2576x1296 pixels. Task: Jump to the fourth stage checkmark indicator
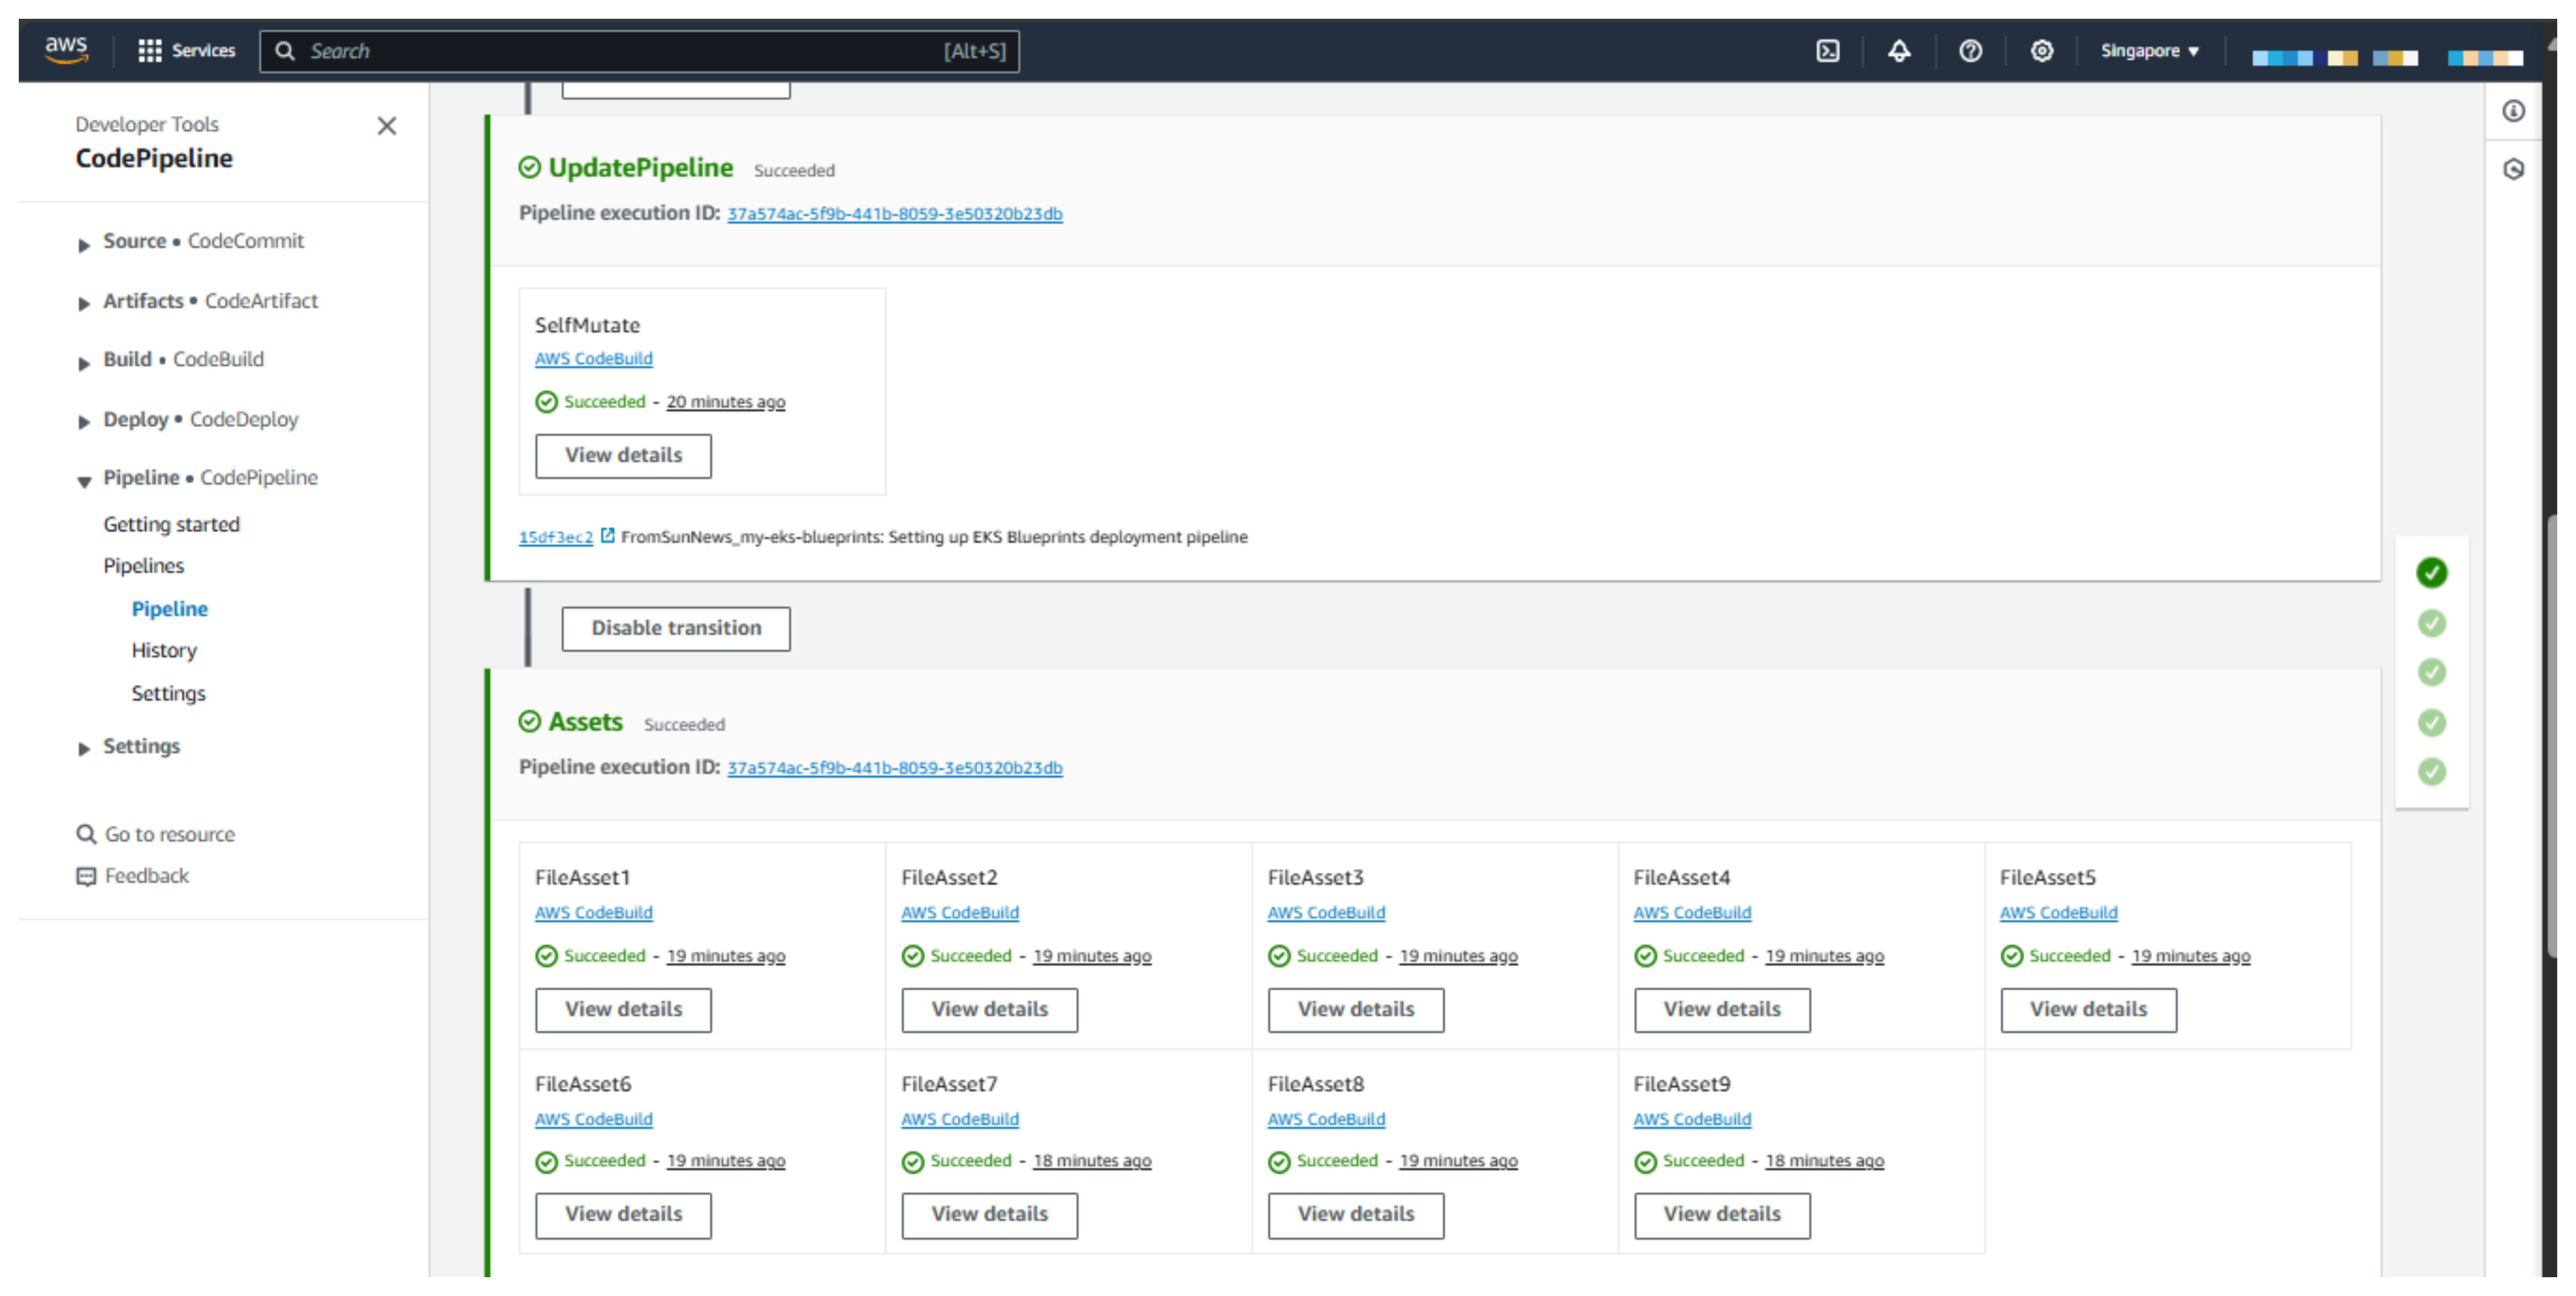click(2432, 723)
